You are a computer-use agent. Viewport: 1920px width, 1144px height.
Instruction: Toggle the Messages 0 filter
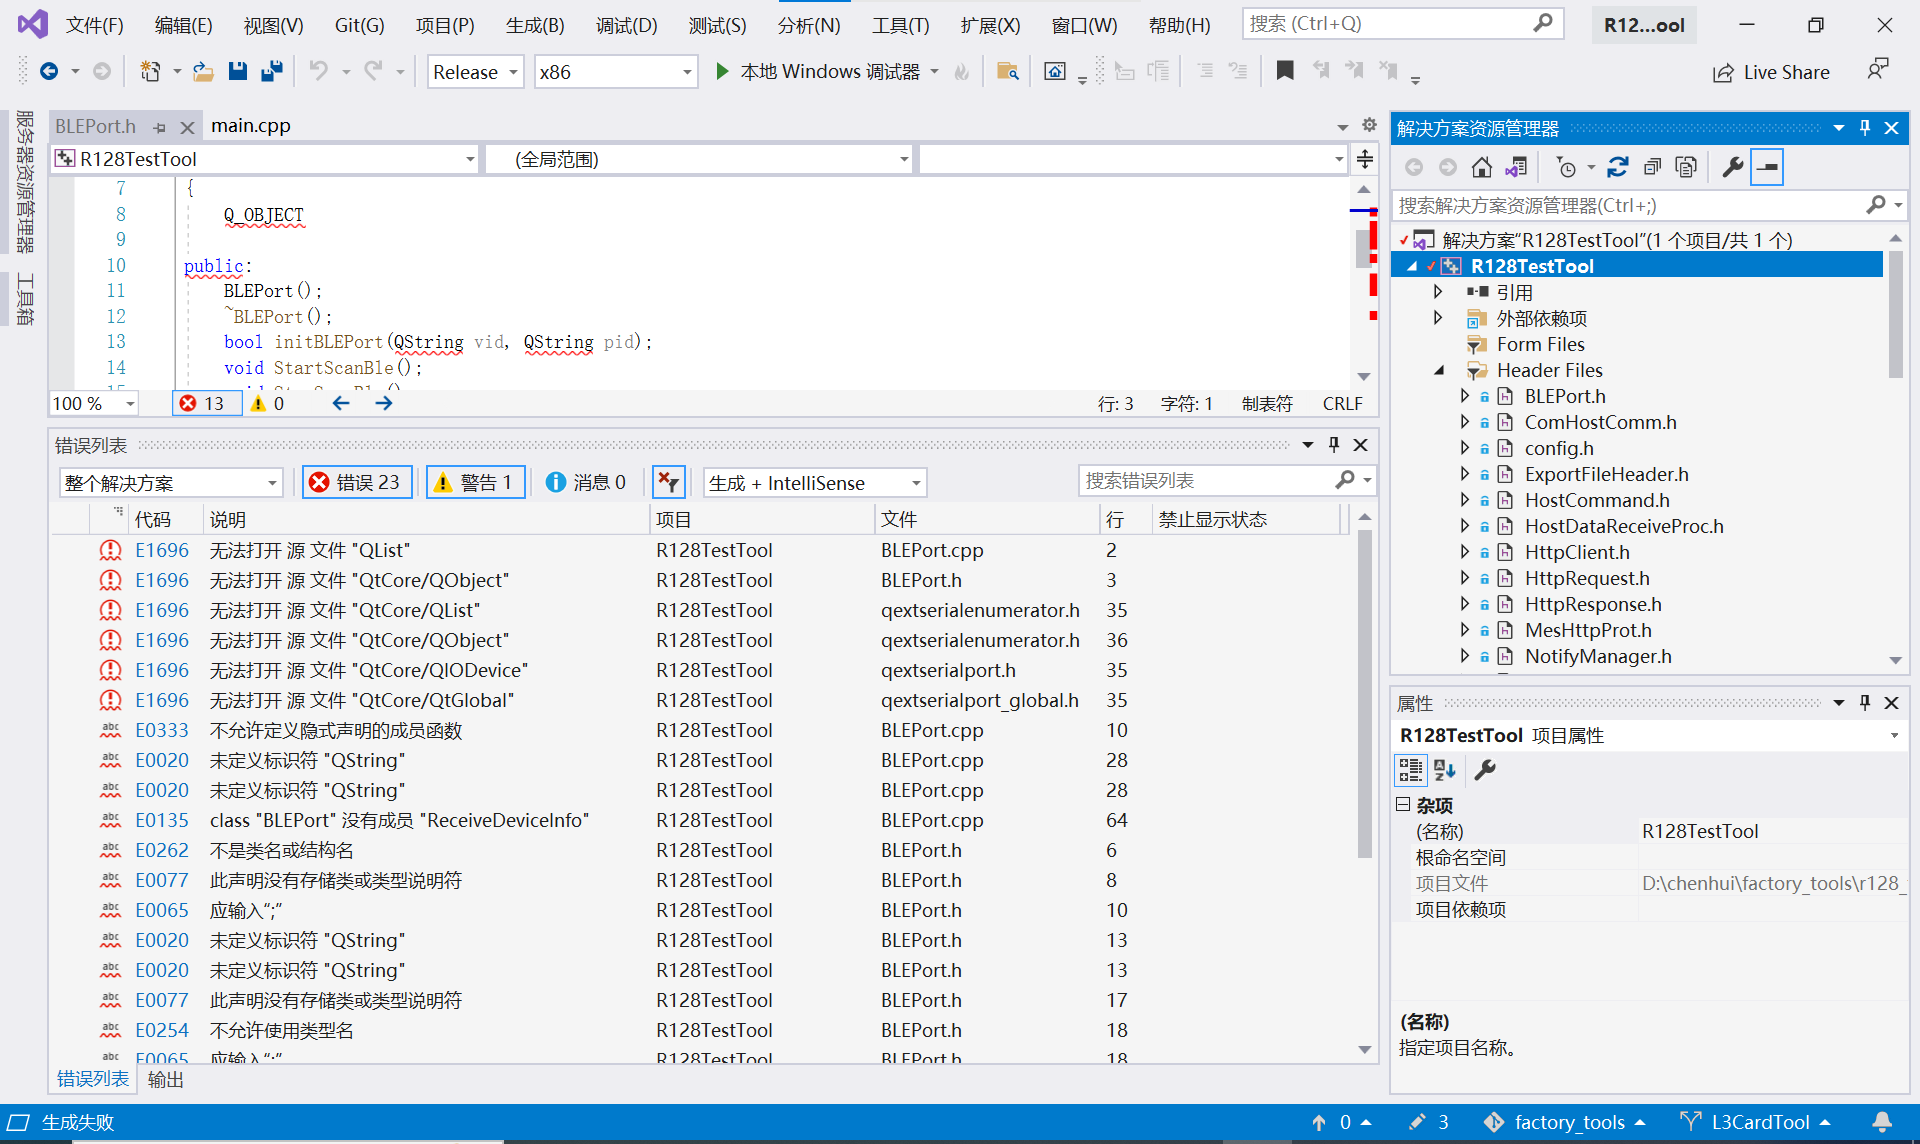[587, 483]
